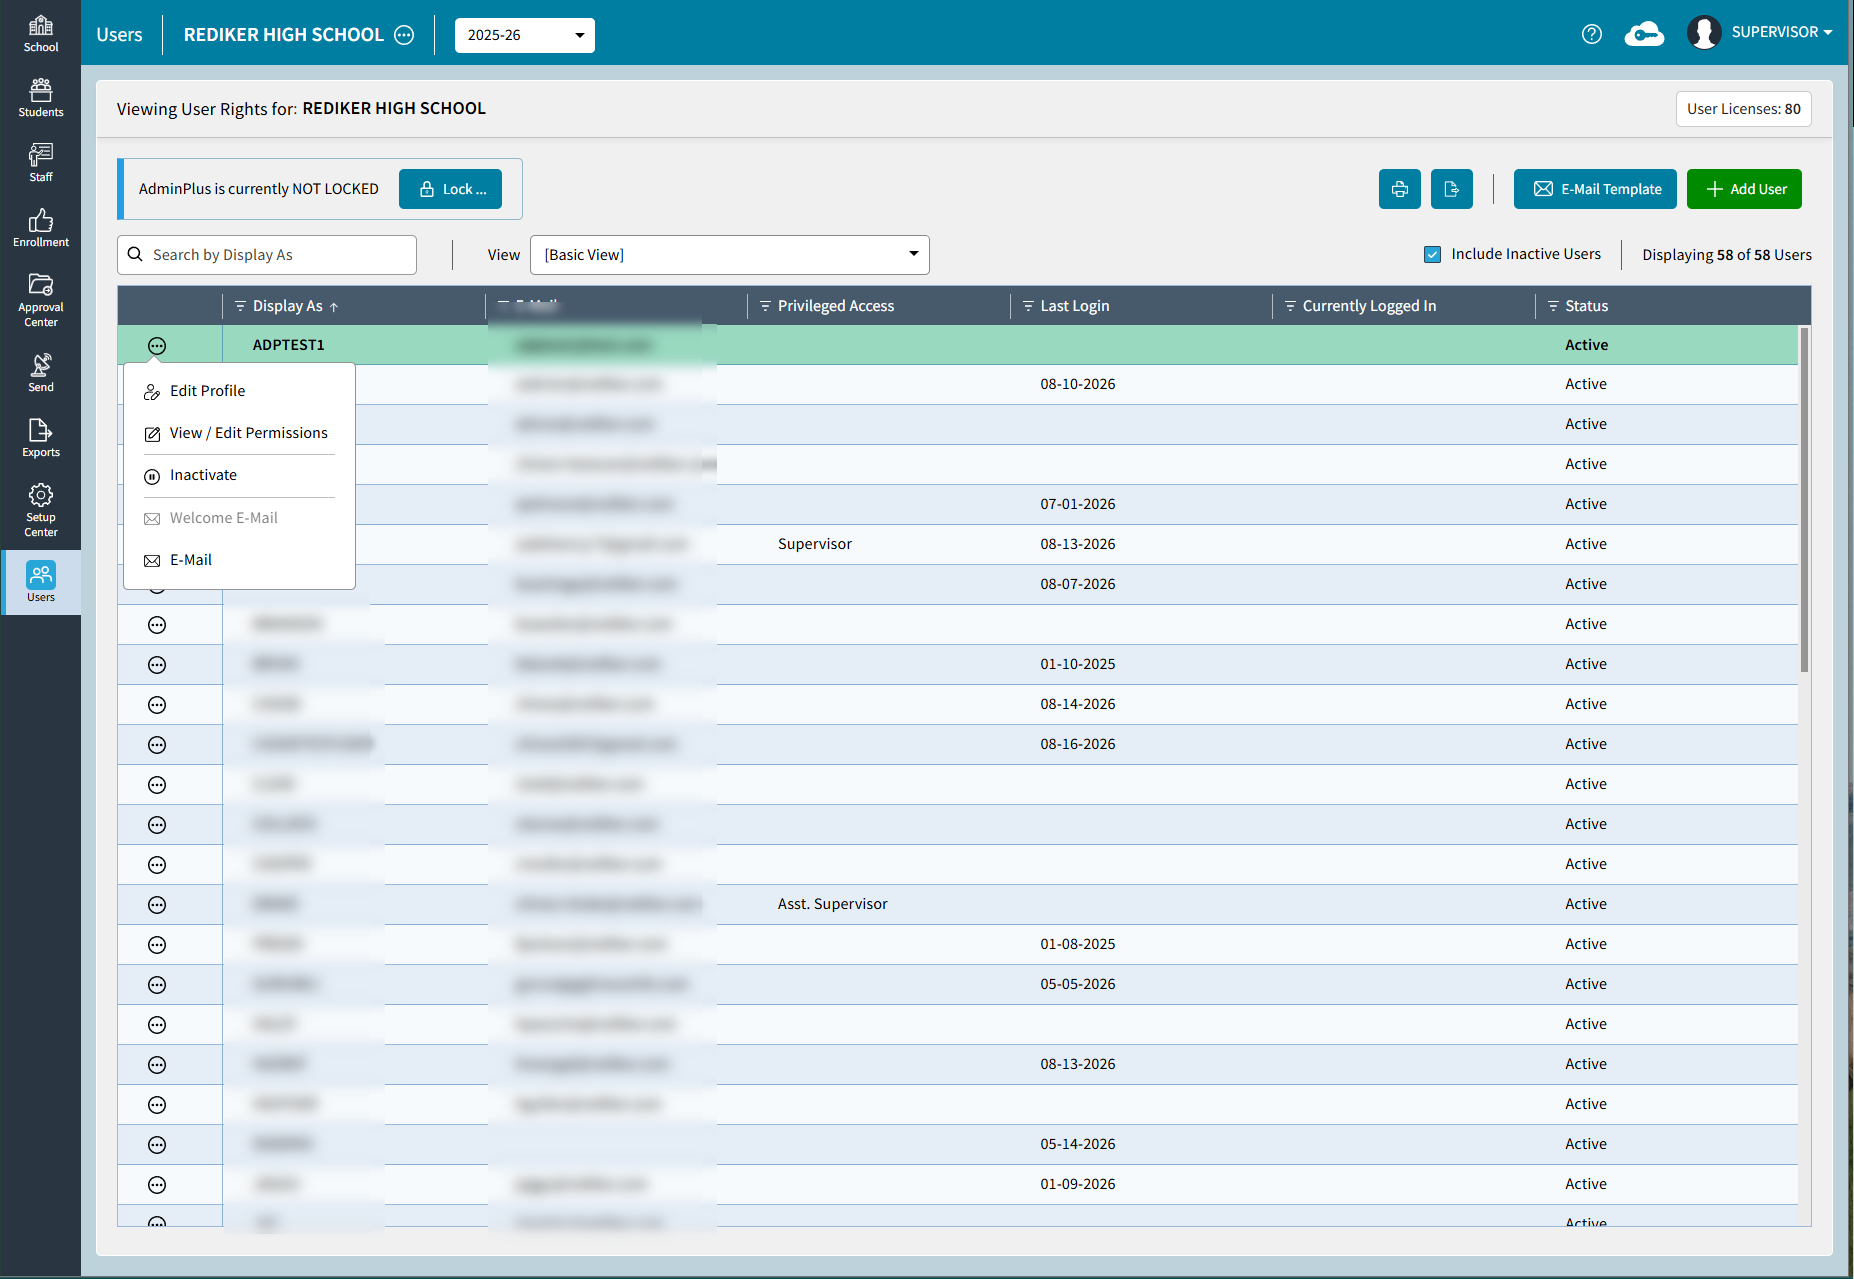Filter the Last Login column
Image resolution: width=1854 pixels, height=1279 pixels.
1028,306
